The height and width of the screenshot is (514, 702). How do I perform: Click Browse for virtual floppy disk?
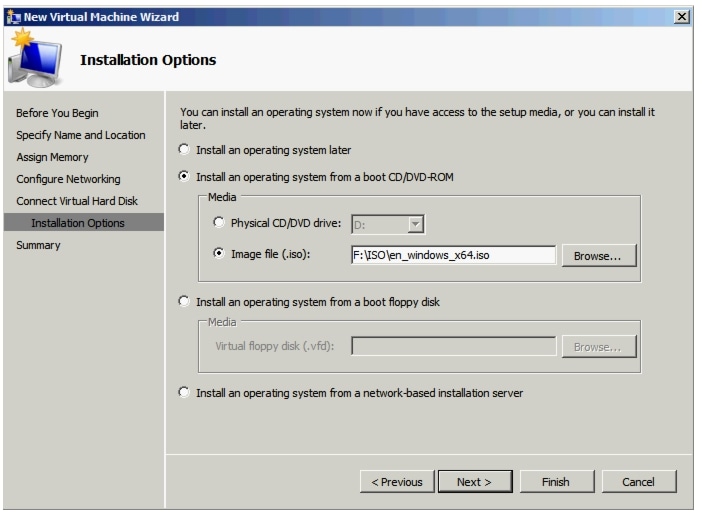pos(599,347)
